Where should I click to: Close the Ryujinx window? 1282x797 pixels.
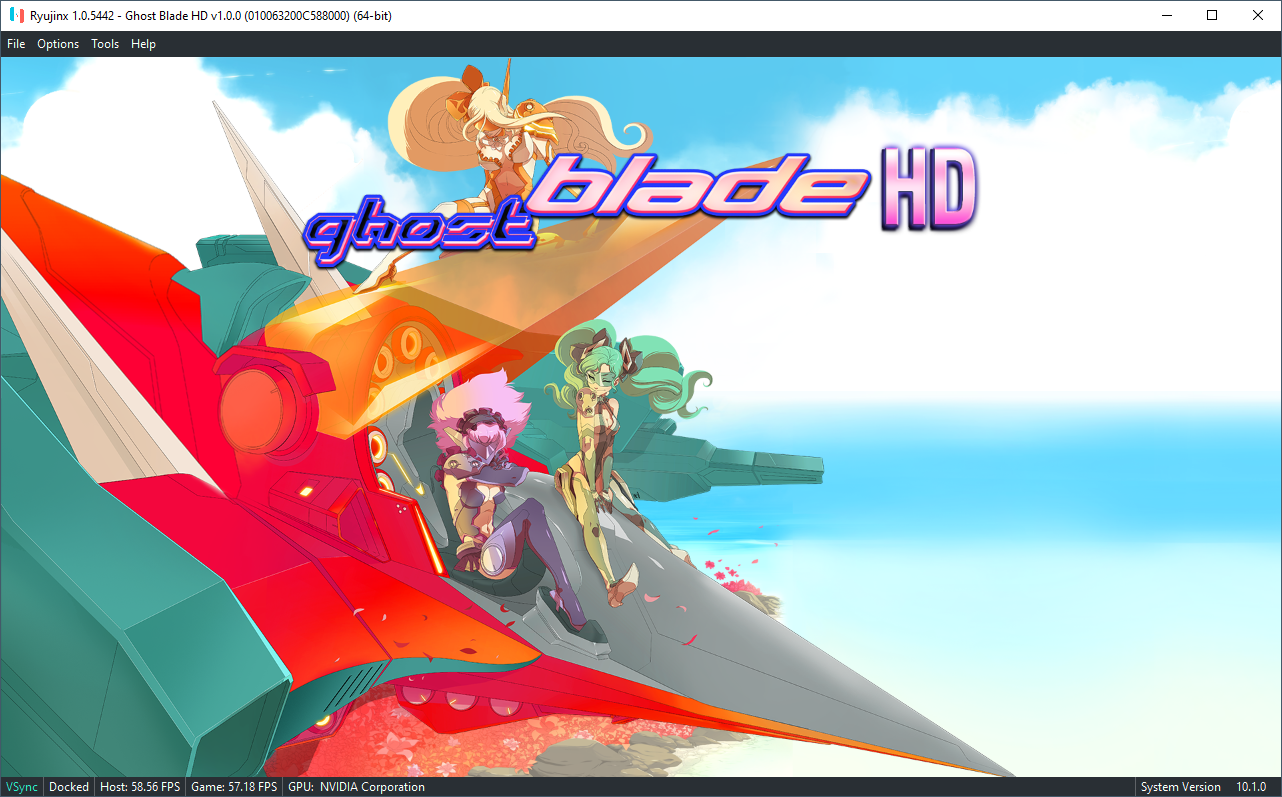click(1258, 15)
